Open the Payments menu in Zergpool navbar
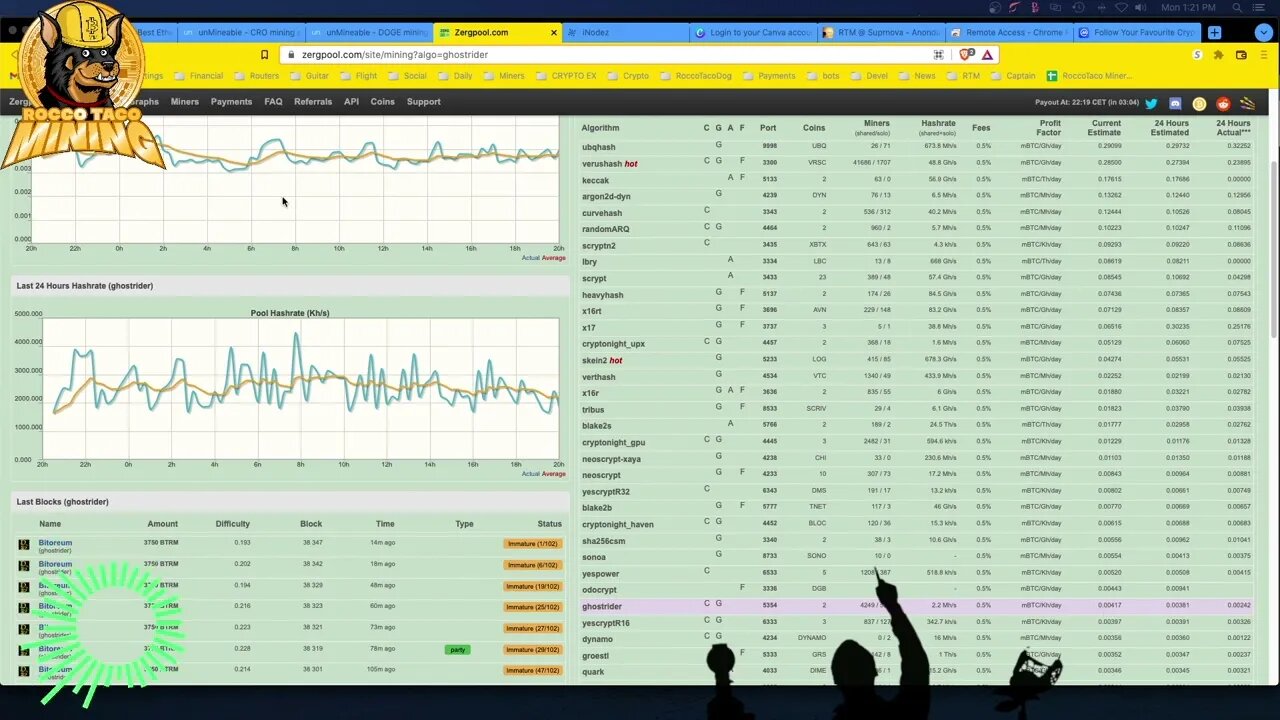This screenshot has height=720, width=1280. coord(231,102)
